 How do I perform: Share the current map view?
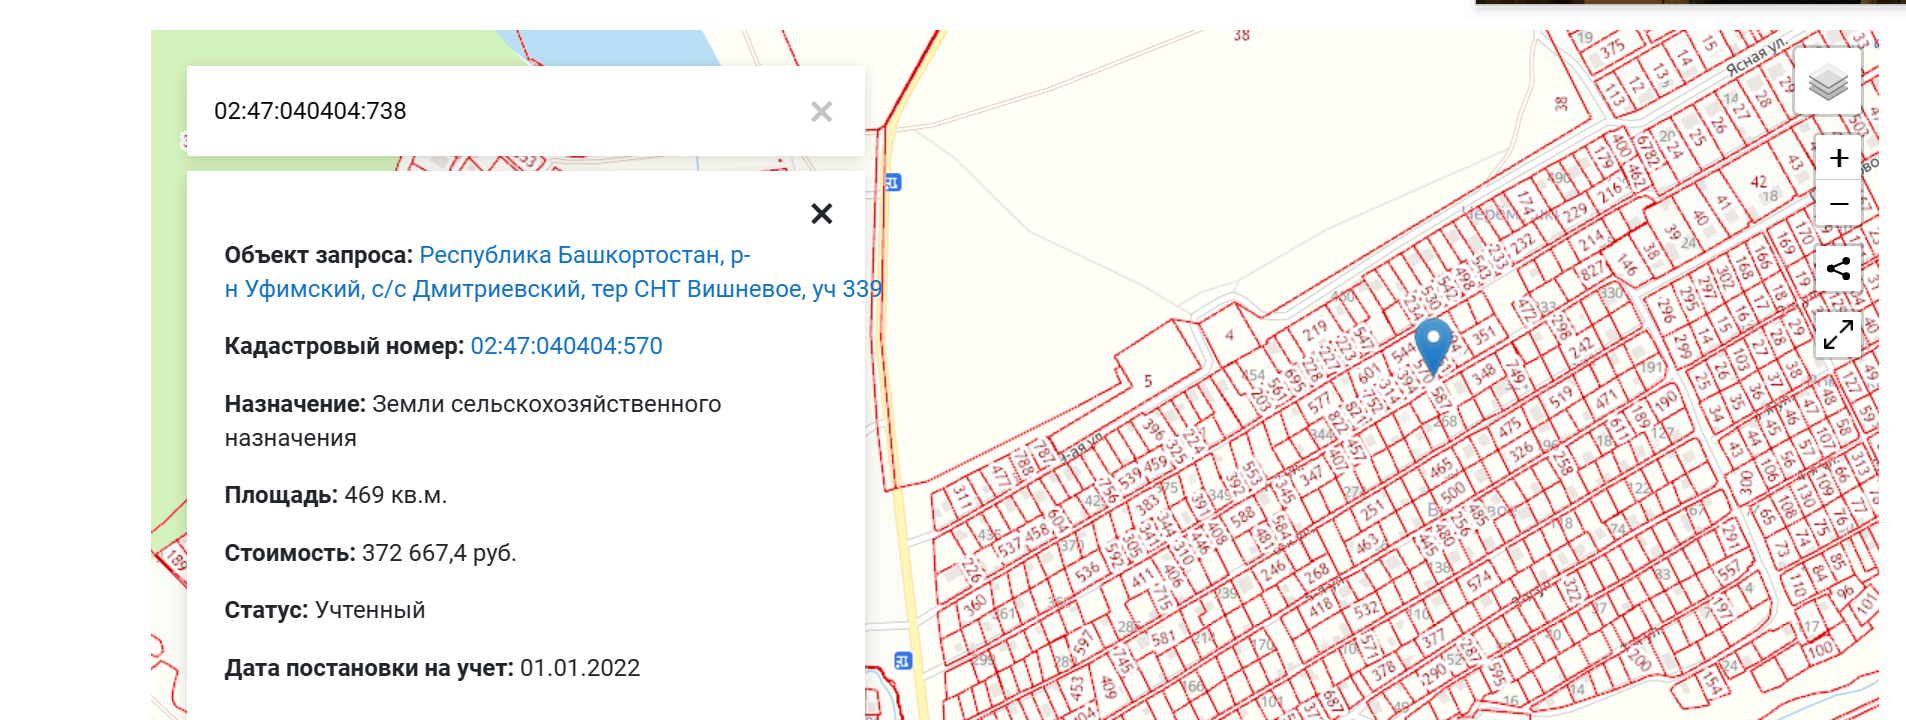[x=1838, y=269]
